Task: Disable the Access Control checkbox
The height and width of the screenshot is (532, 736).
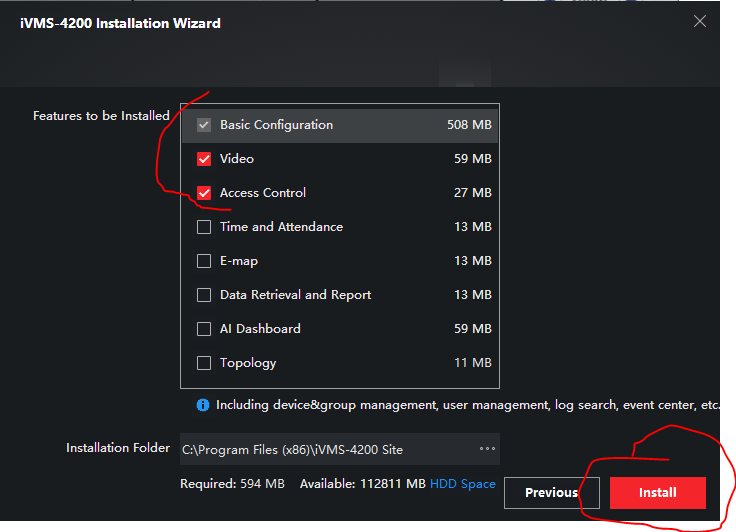Action: click(x=204, y=193)
